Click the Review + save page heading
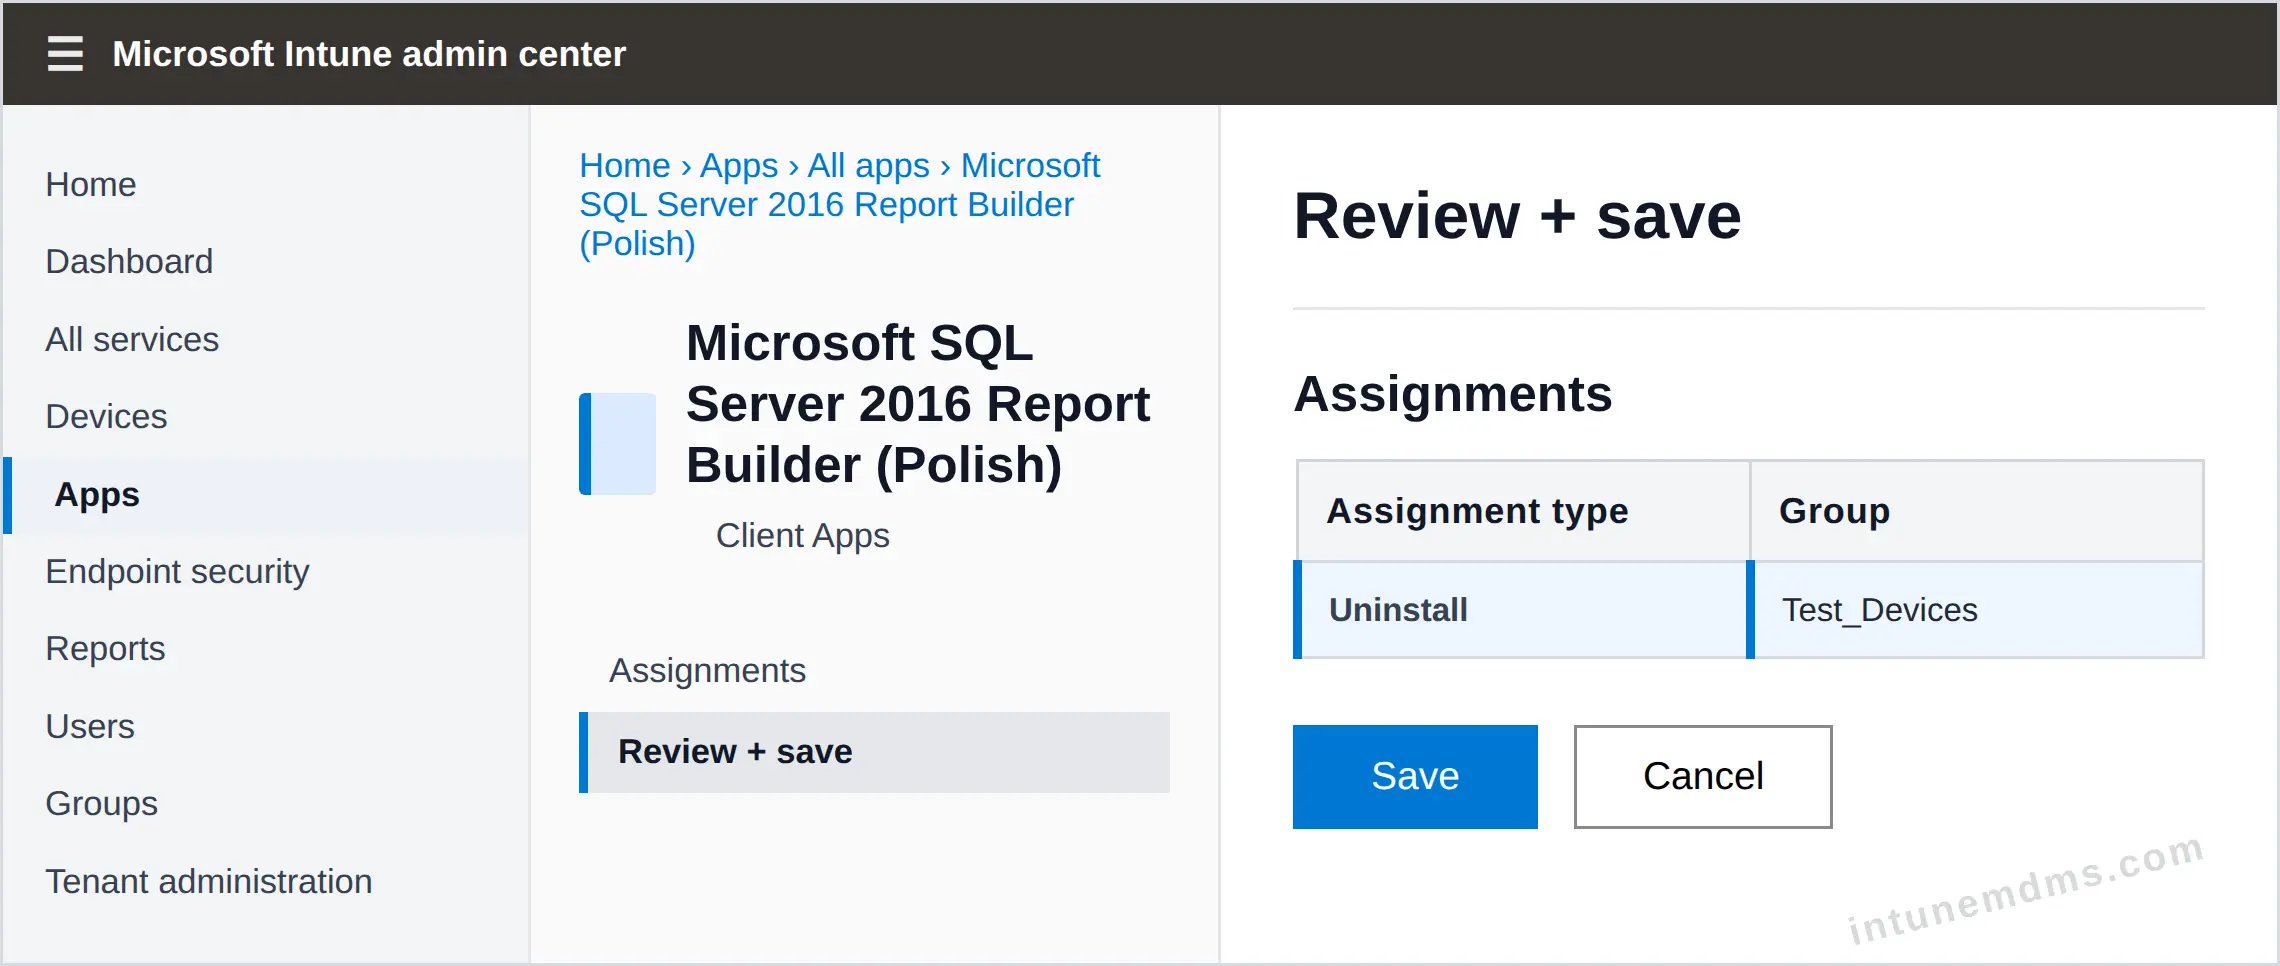 point(1517,216)
